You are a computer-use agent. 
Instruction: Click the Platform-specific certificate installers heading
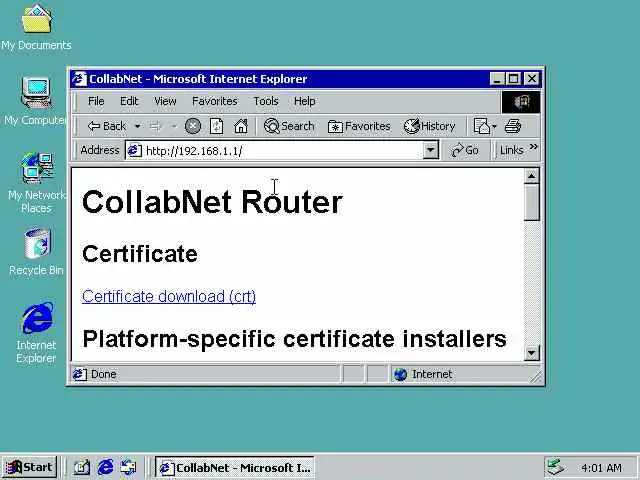point(295,339)
